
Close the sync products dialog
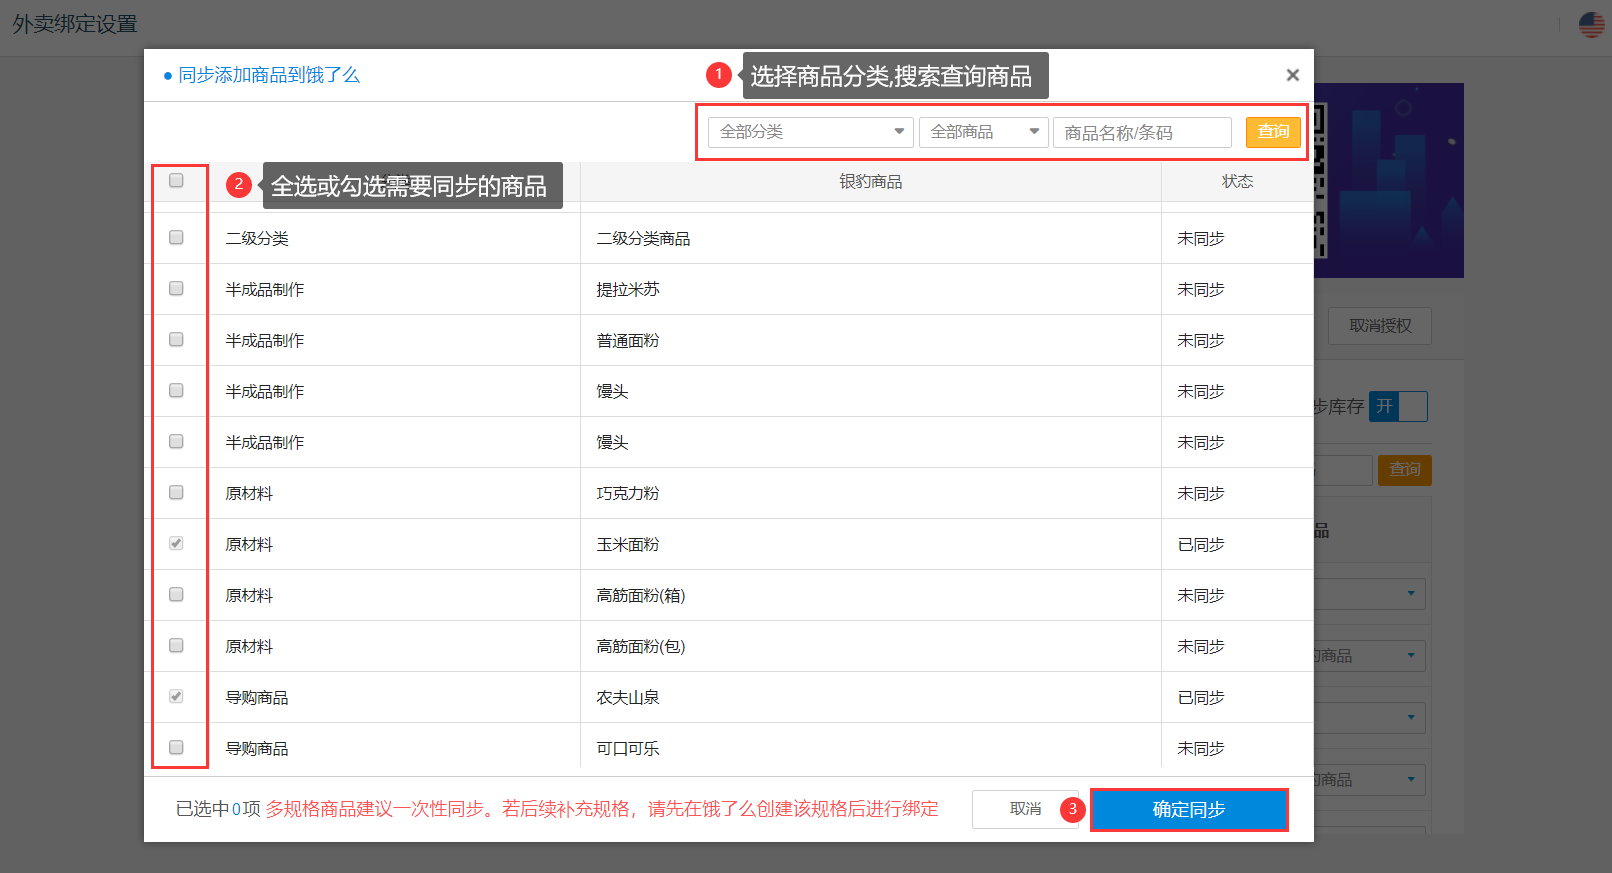(1292, 75)
